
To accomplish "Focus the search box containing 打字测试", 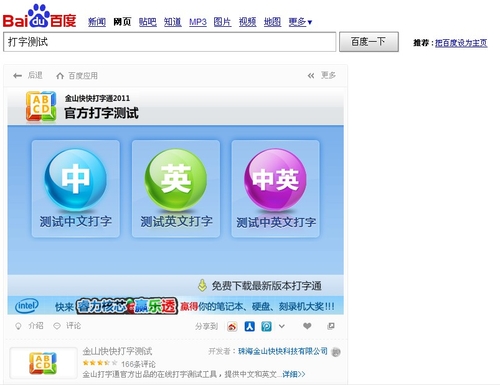I will pyautogui.click(x=169, y=42).
